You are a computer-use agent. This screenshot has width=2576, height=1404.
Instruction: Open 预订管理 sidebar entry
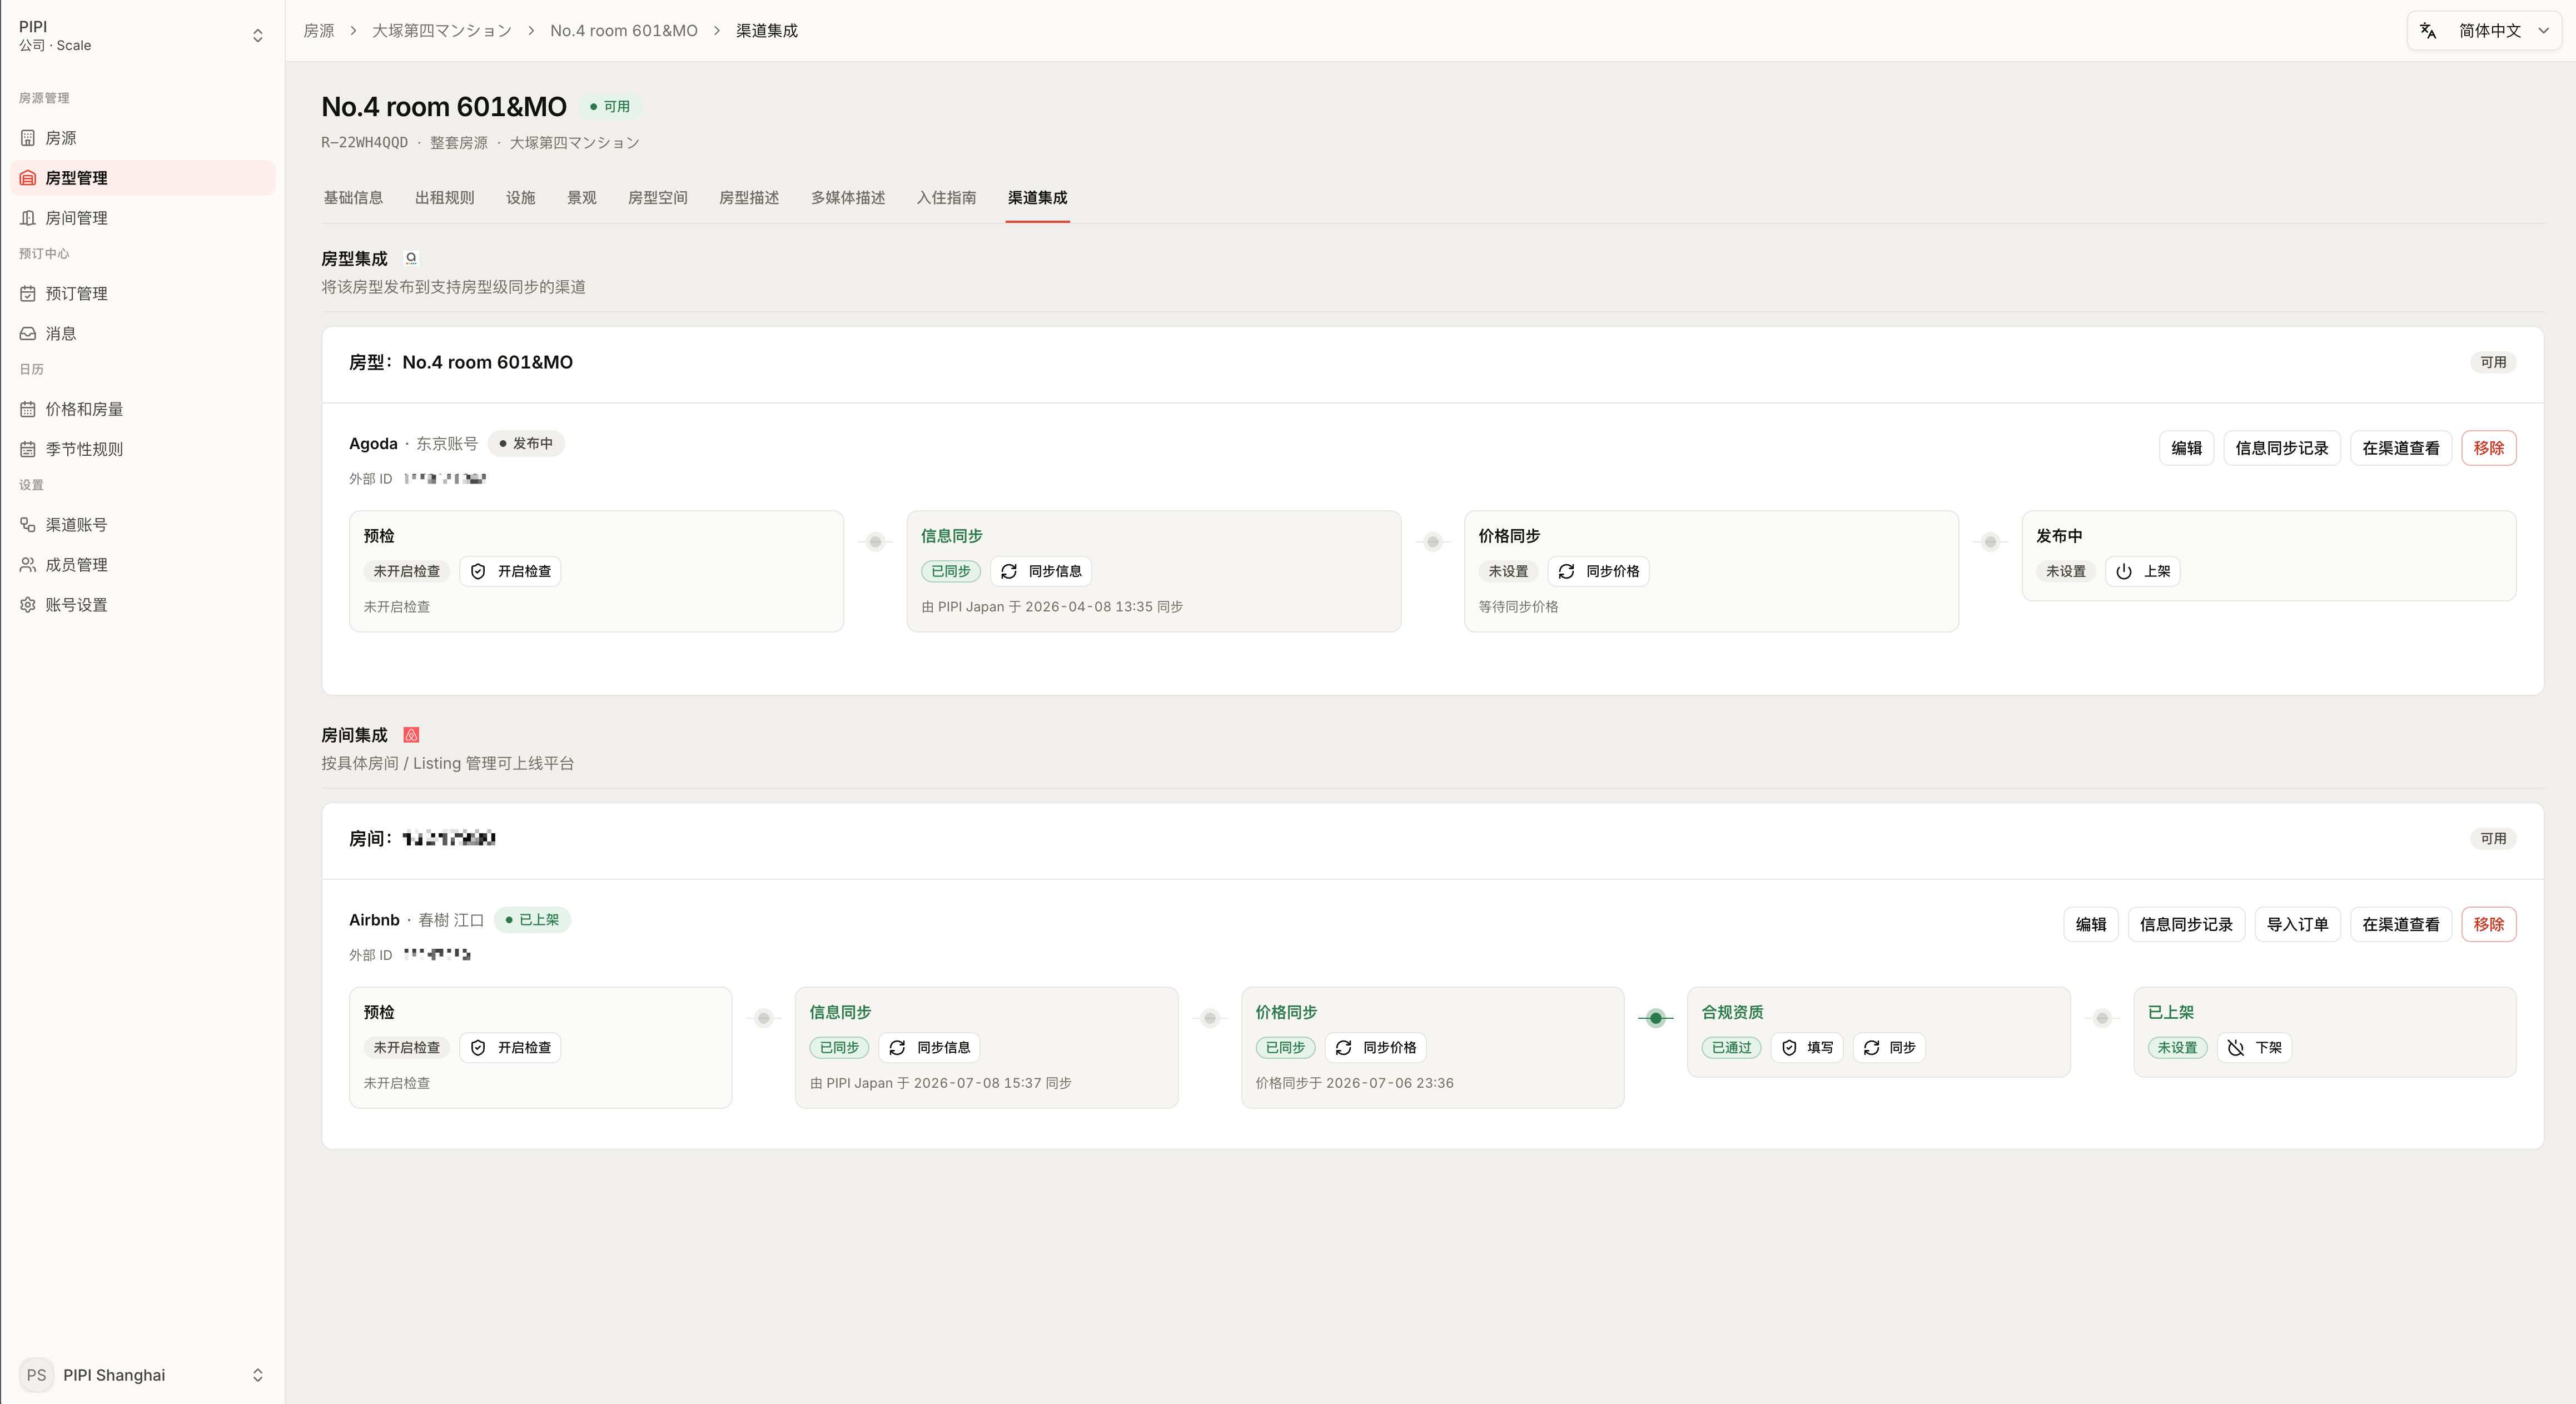click(142, 294)
